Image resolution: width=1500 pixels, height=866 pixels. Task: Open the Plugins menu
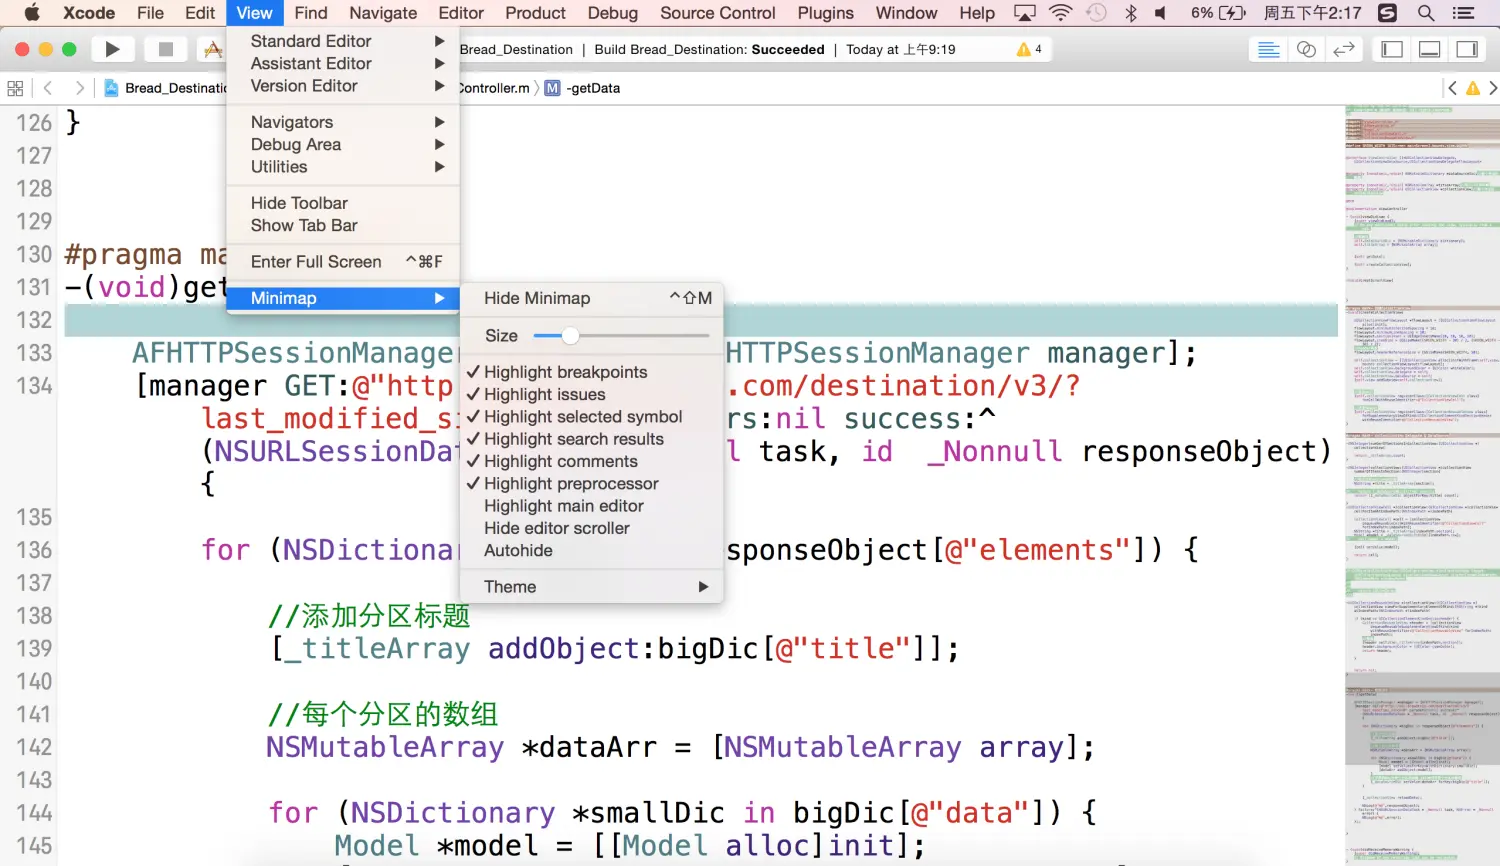(x=826, y=13)
